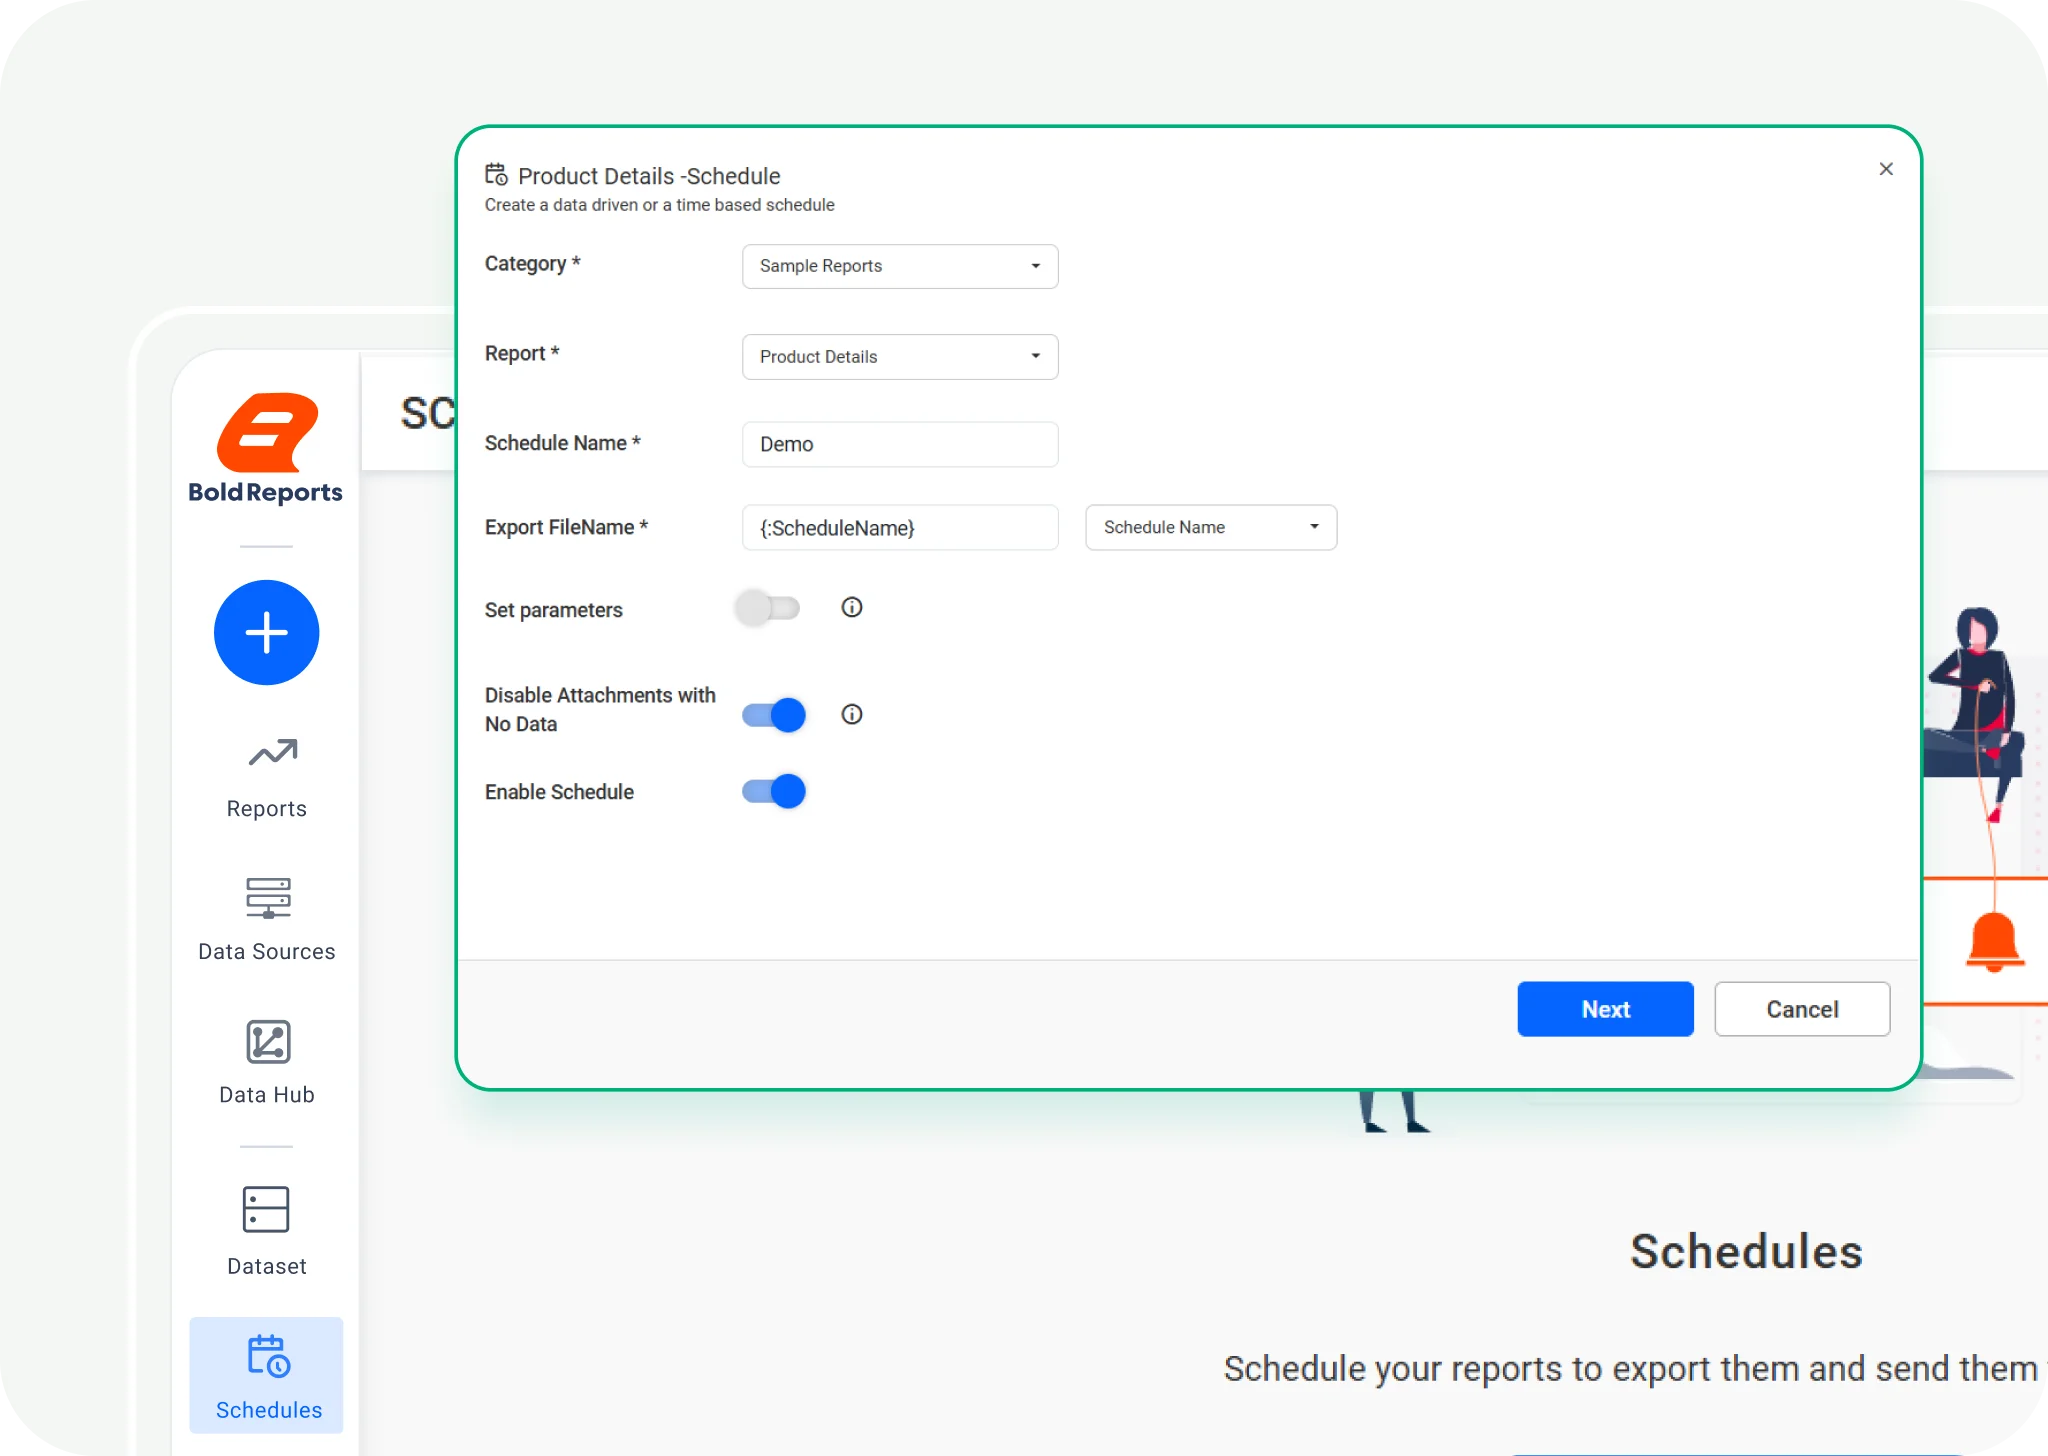Enable the Set parameters toggle

770,607
